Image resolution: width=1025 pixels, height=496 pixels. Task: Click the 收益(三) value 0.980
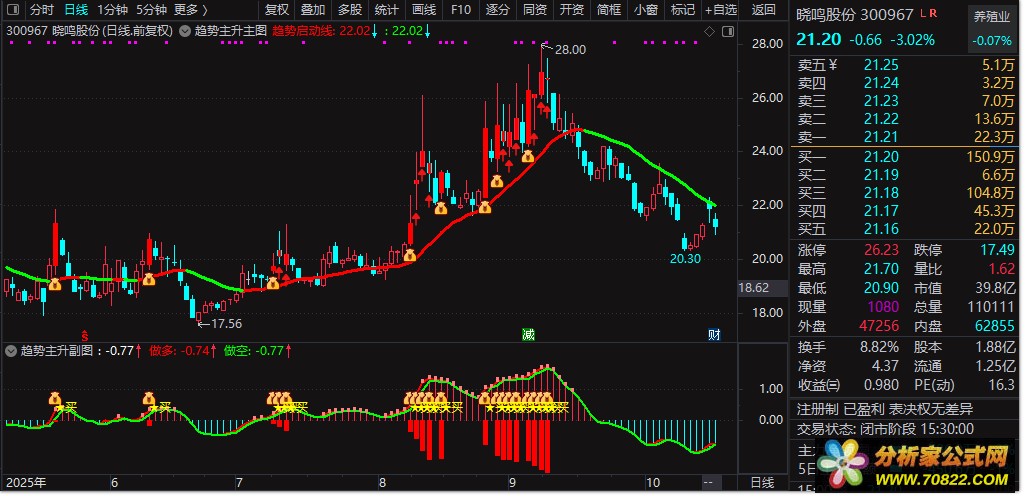coord(883,384)
